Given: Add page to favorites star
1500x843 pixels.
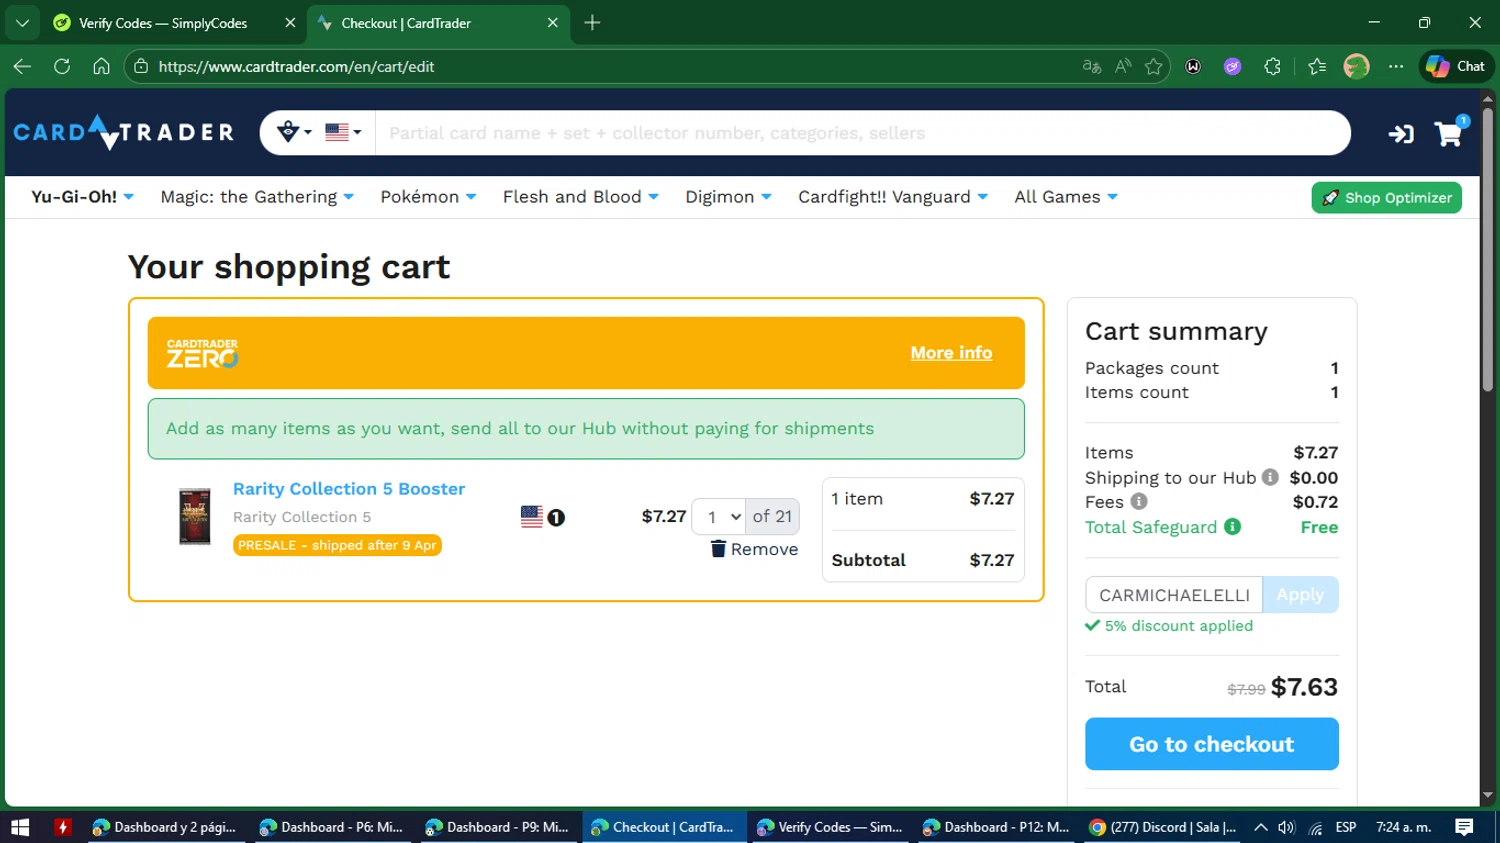Looking at the screenshot, I should click(x=1154, y=66).
